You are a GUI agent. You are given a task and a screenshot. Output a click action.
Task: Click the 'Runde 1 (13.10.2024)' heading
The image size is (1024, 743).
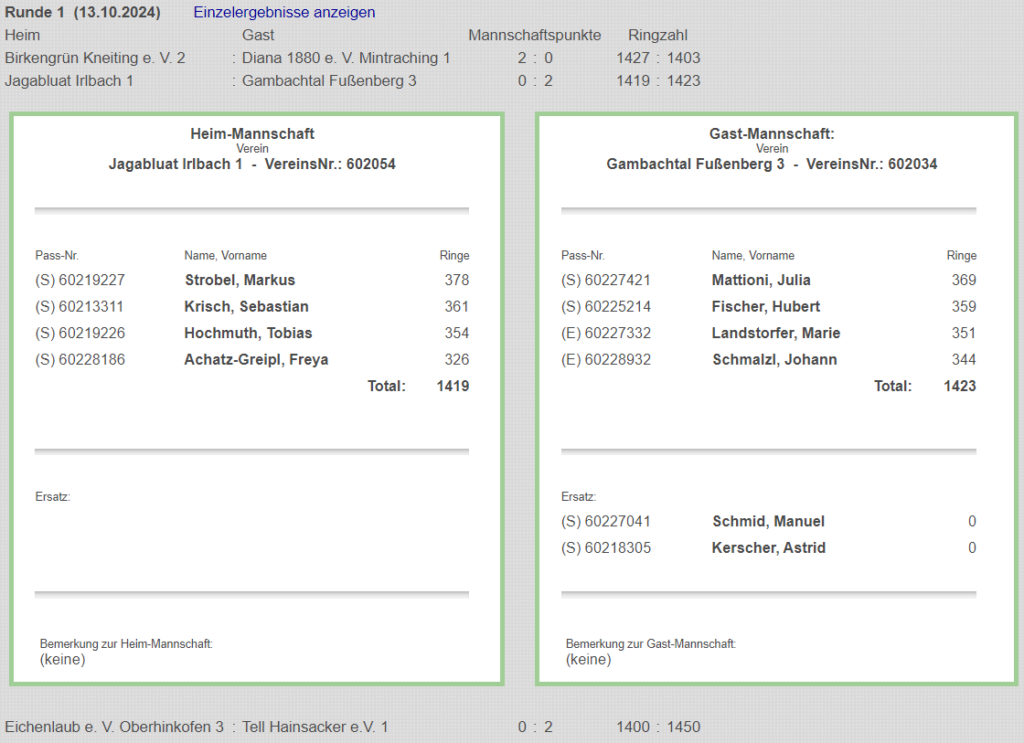[88, 13]
